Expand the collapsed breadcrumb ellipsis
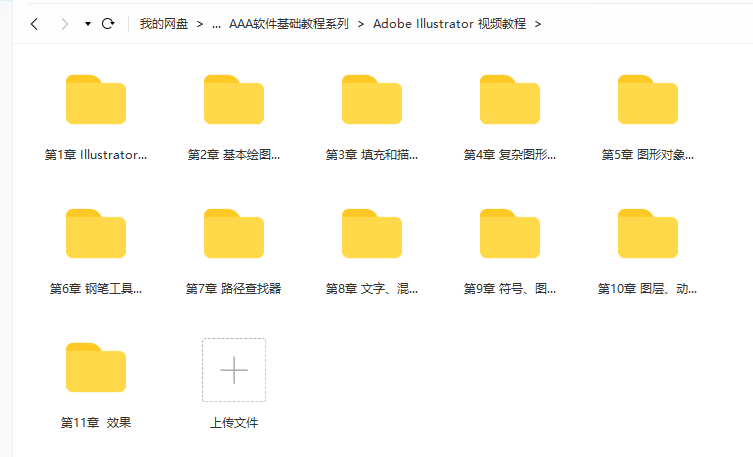This screenshot has width=753, height=457. (216, 24)
